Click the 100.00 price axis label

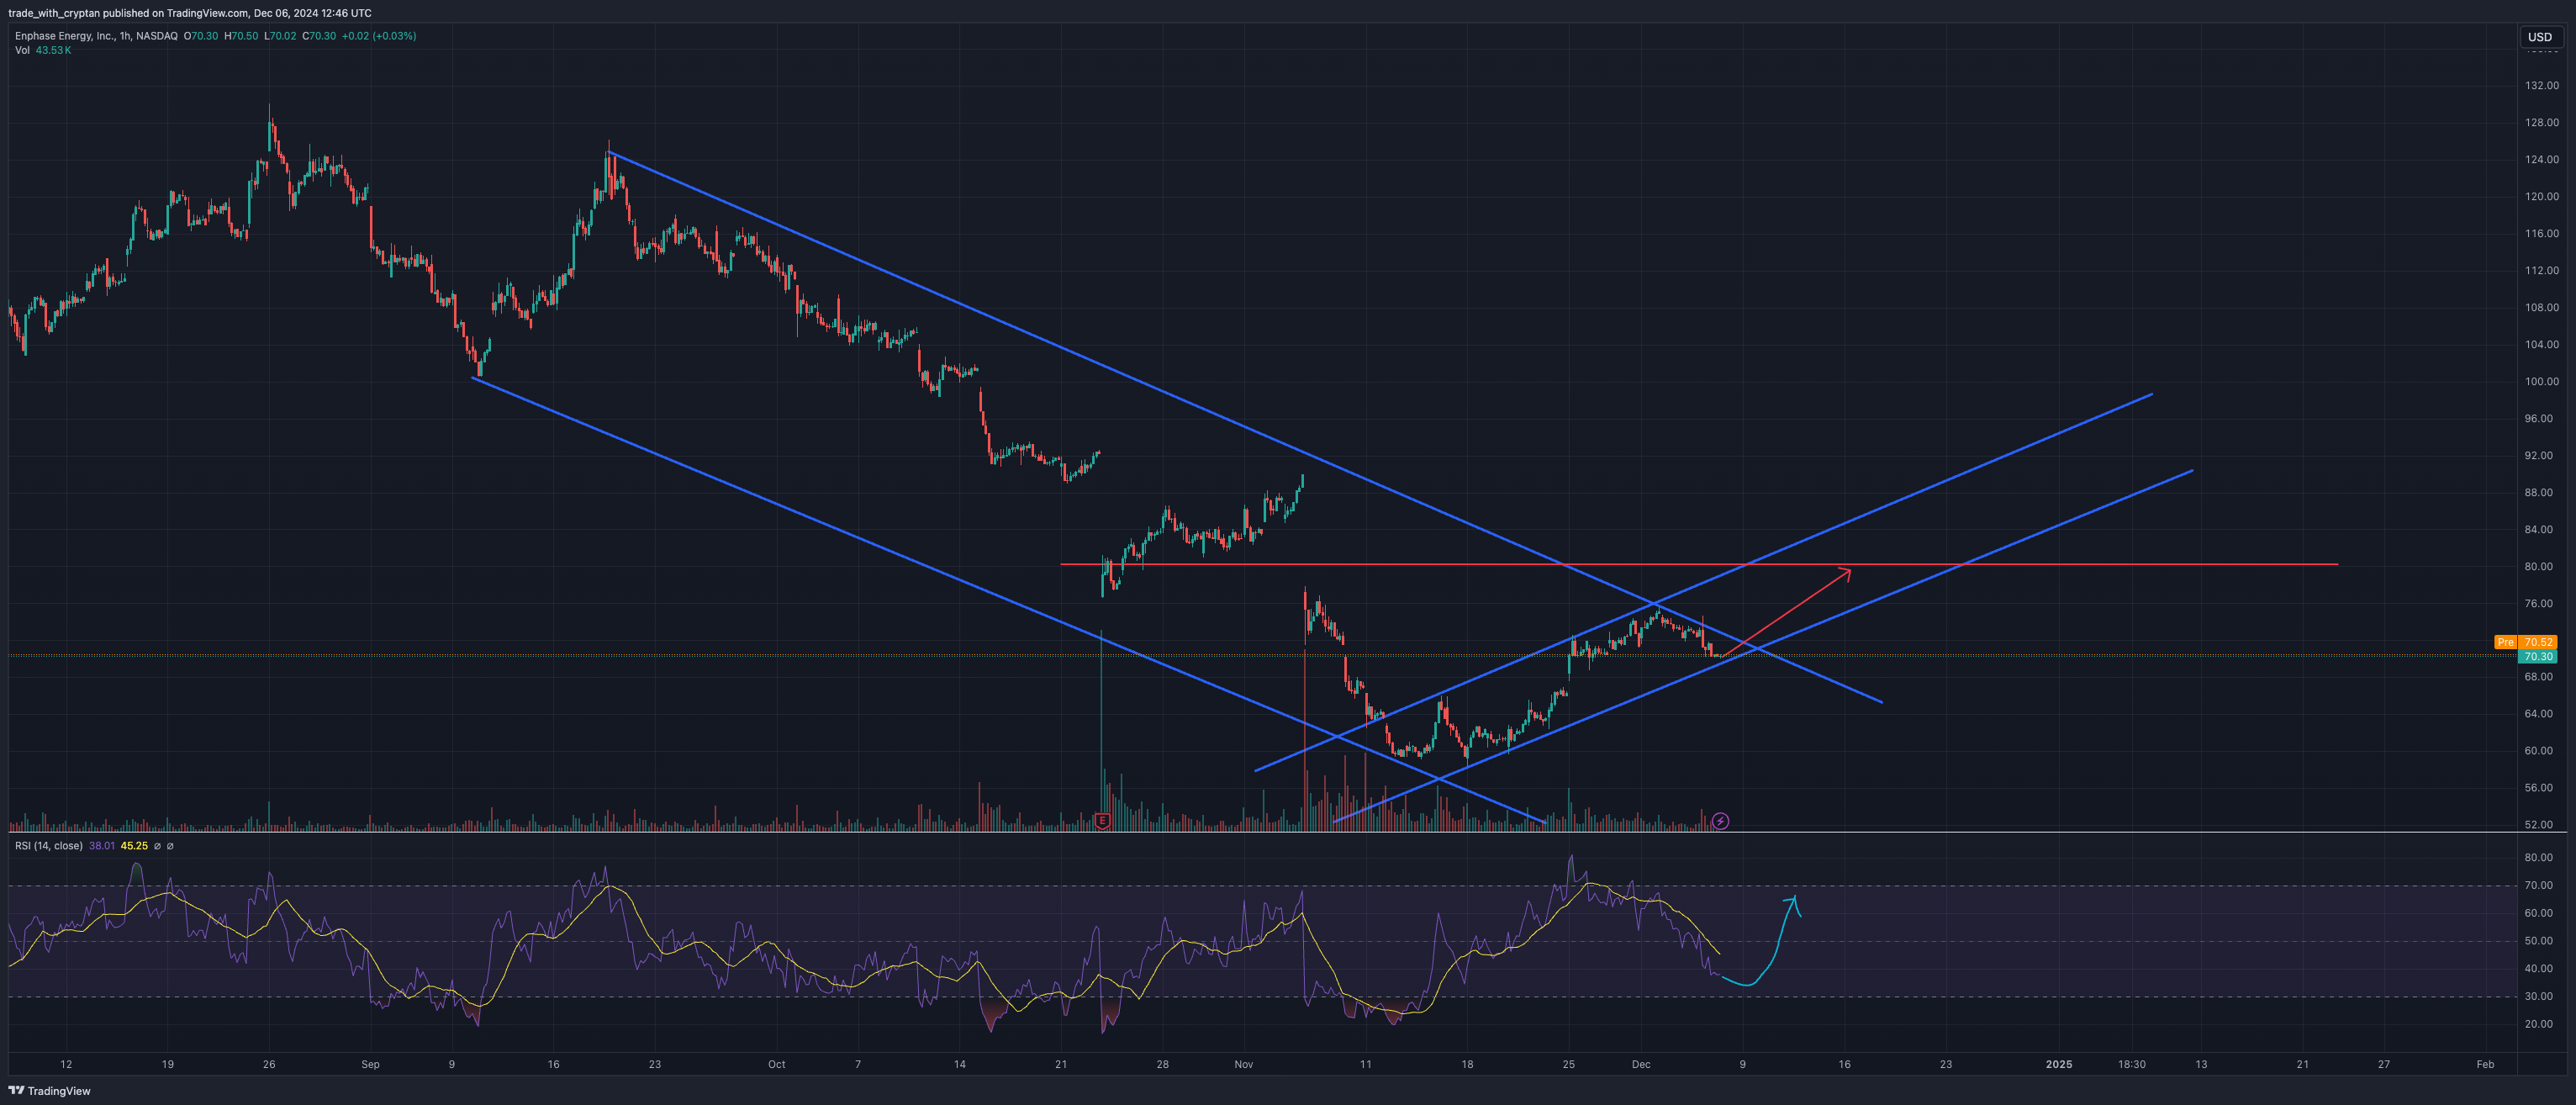2541,382
